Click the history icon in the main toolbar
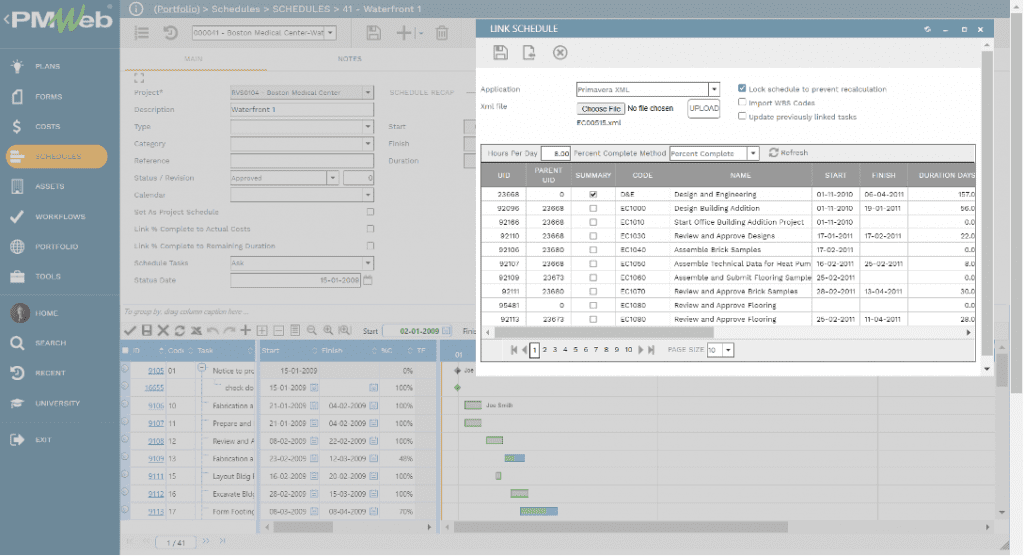Image resolution: width=1024 pixels, height=556 pixels. click(x=170, y=33)
